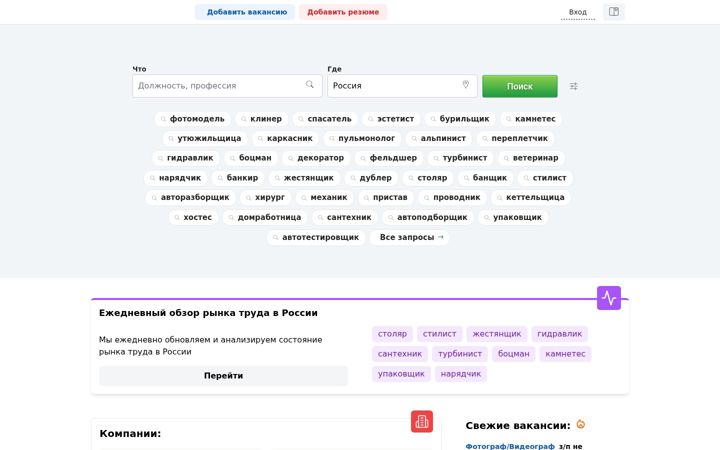Click the magnifier icon in the Что field
Image resolution: width=720 pixels, height=450 pixels.
coord(310,84)
